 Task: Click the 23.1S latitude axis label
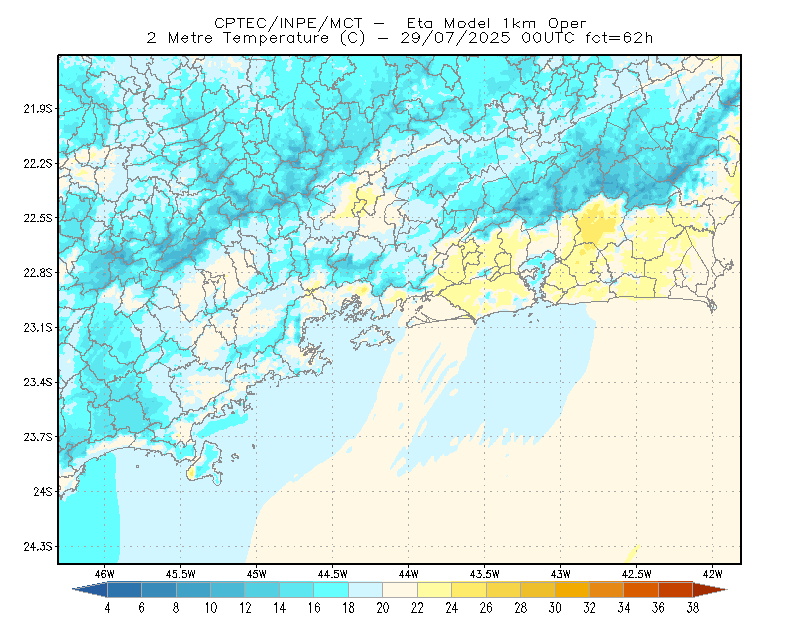coord(38,327)
